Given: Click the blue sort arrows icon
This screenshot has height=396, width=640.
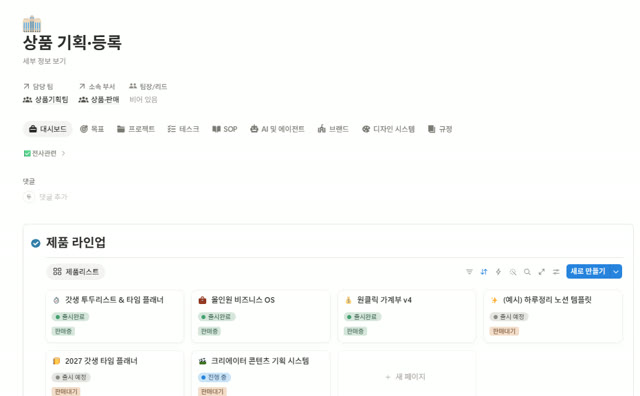Looking at the screenshot, I should tap(484, 272).
